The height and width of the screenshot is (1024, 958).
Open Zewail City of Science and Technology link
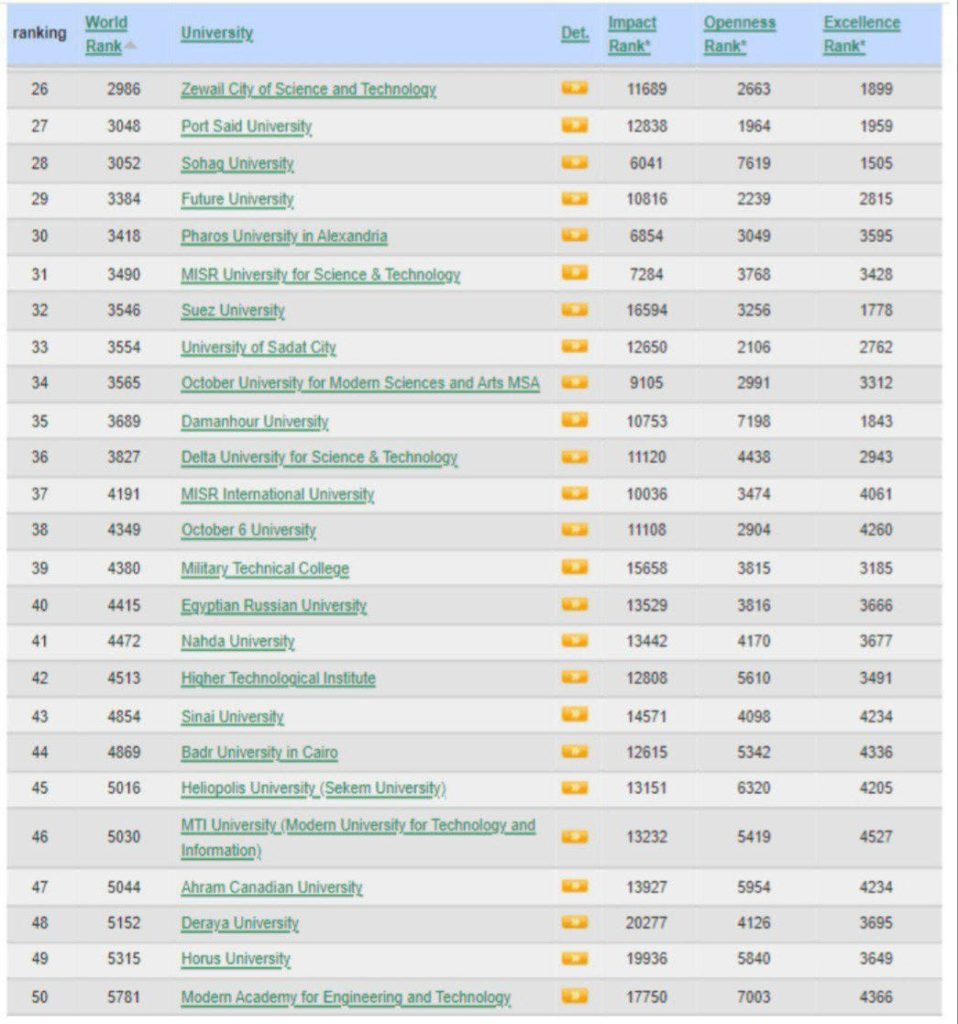pyautogui.click(x=309, y=89)
